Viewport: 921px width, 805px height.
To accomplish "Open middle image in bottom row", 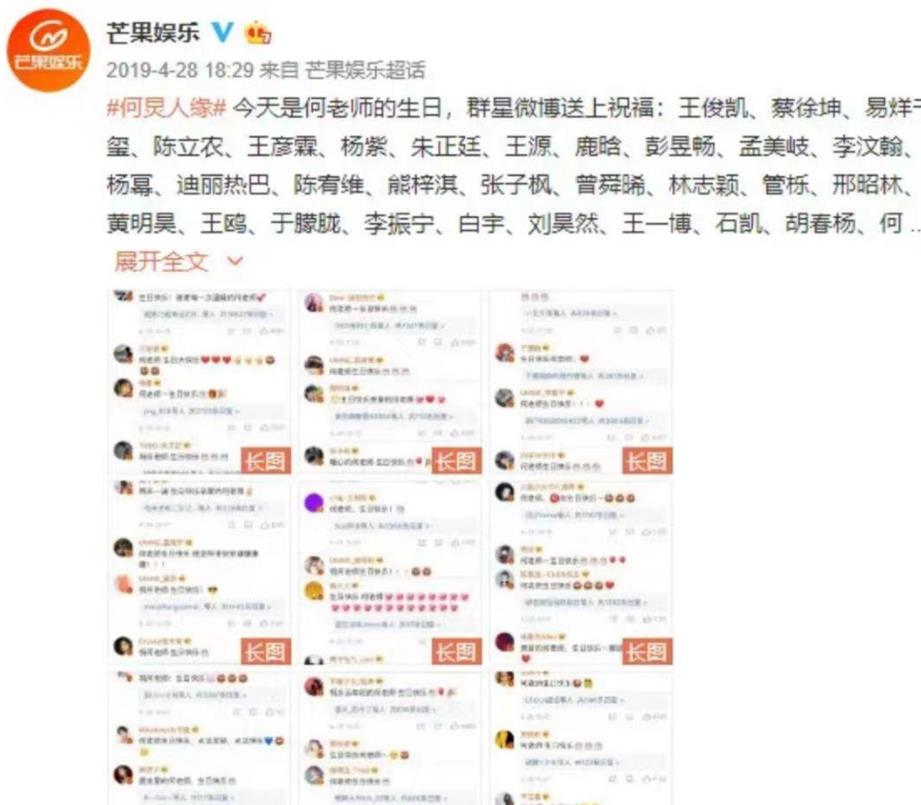I will tap(391, 739).
